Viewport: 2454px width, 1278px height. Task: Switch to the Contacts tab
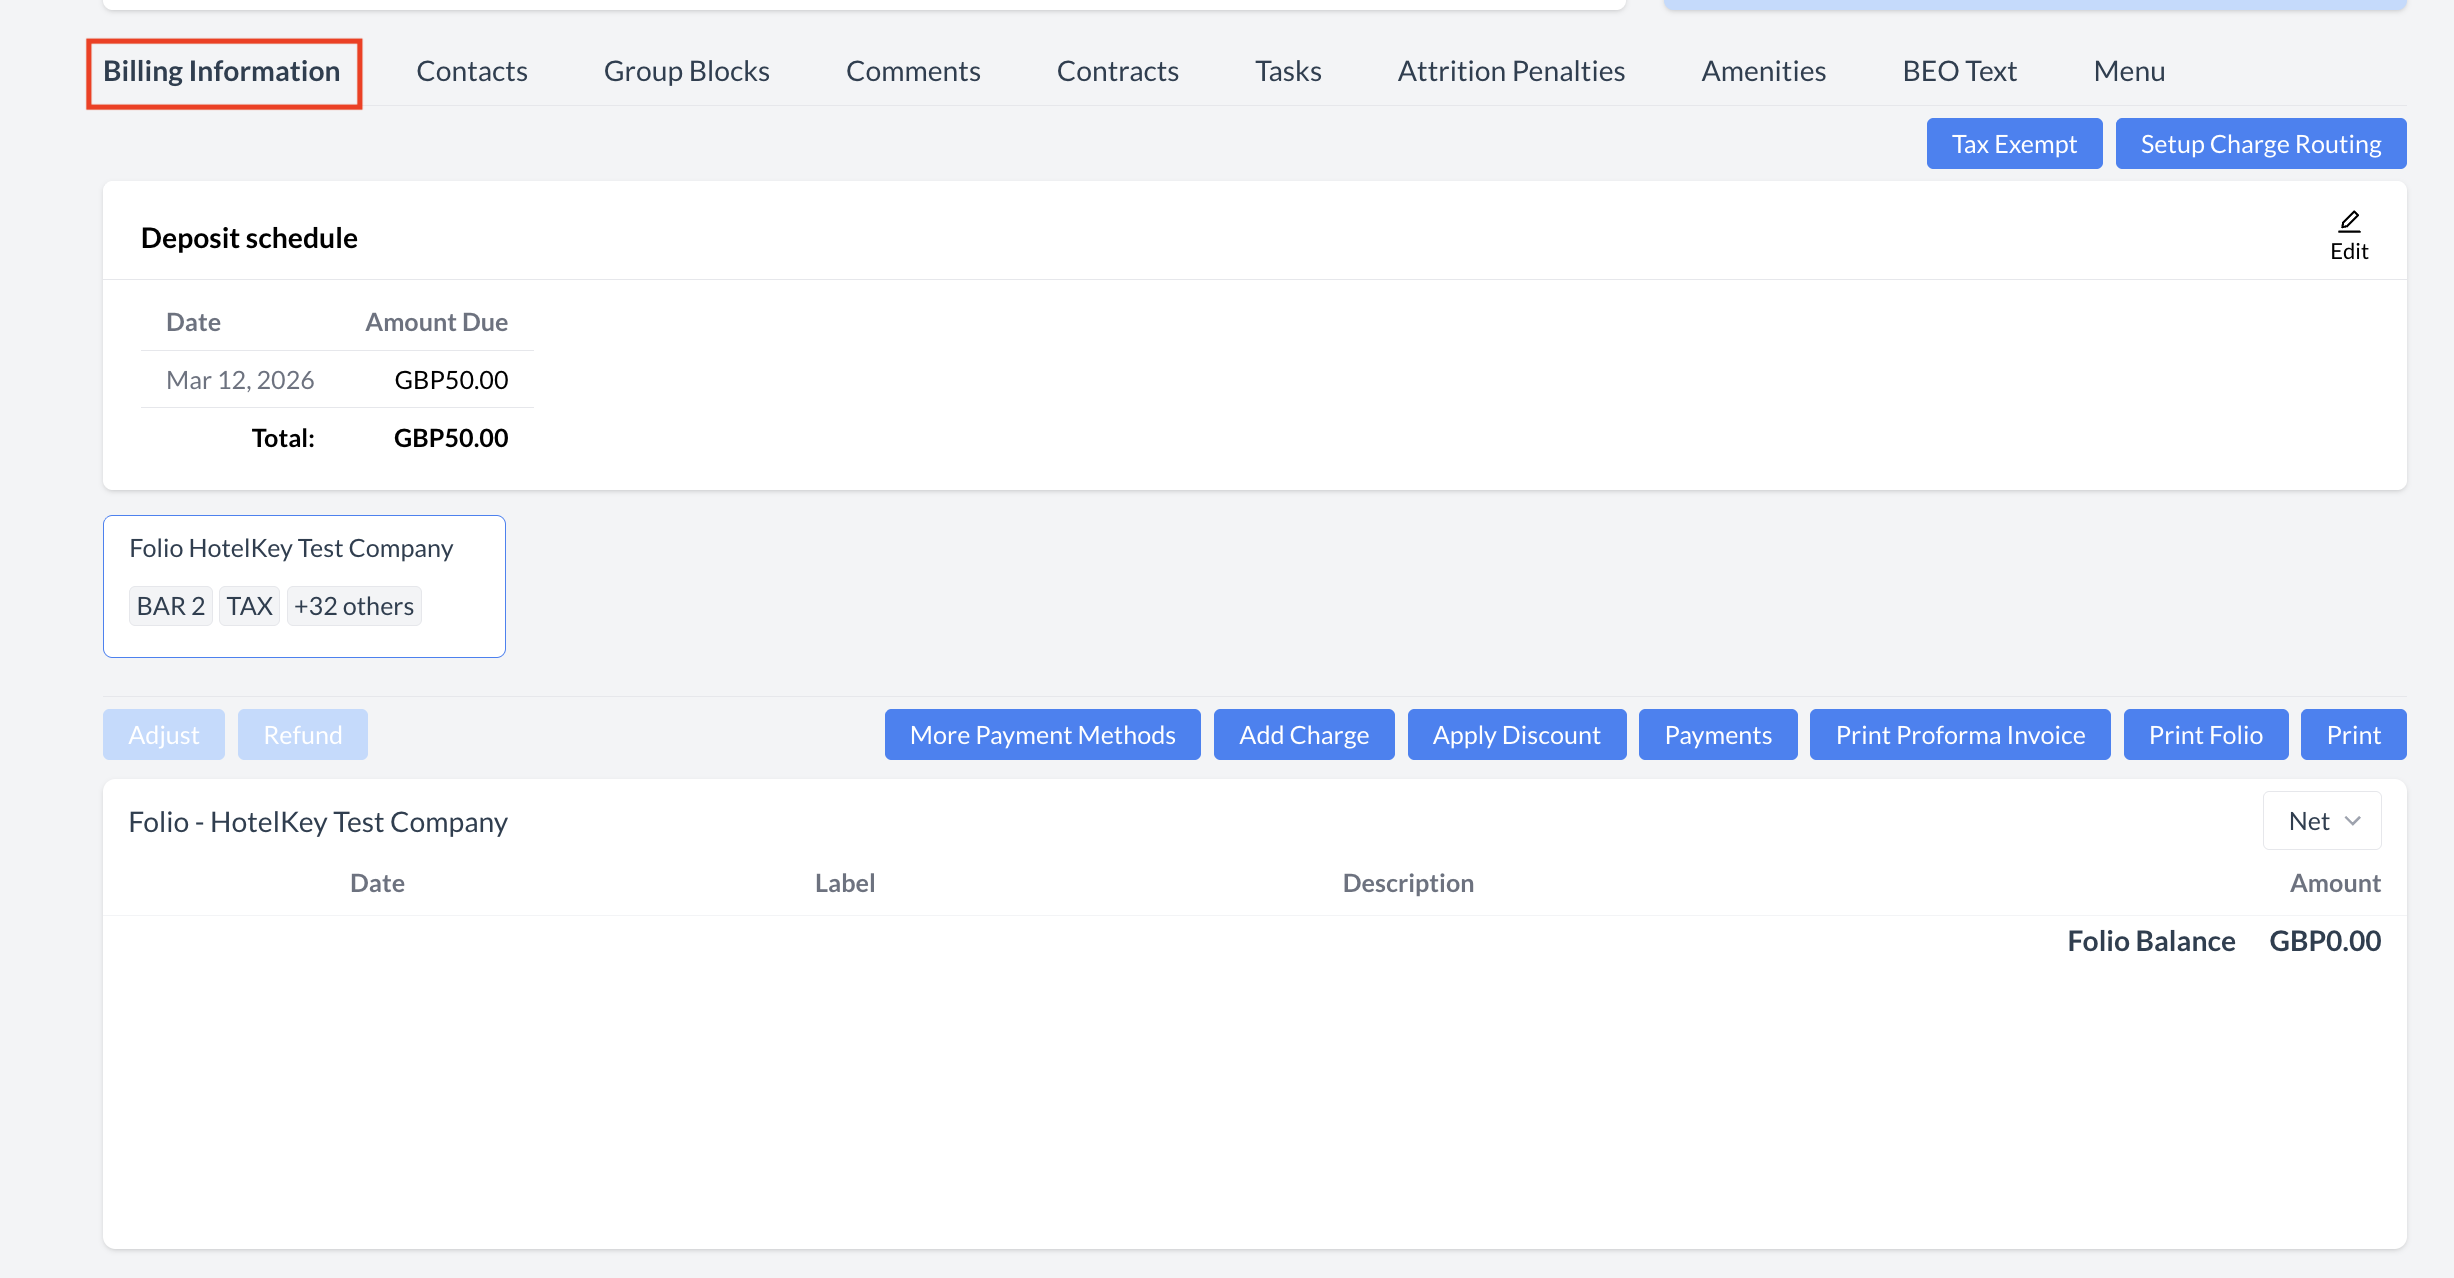pos(471,71)
